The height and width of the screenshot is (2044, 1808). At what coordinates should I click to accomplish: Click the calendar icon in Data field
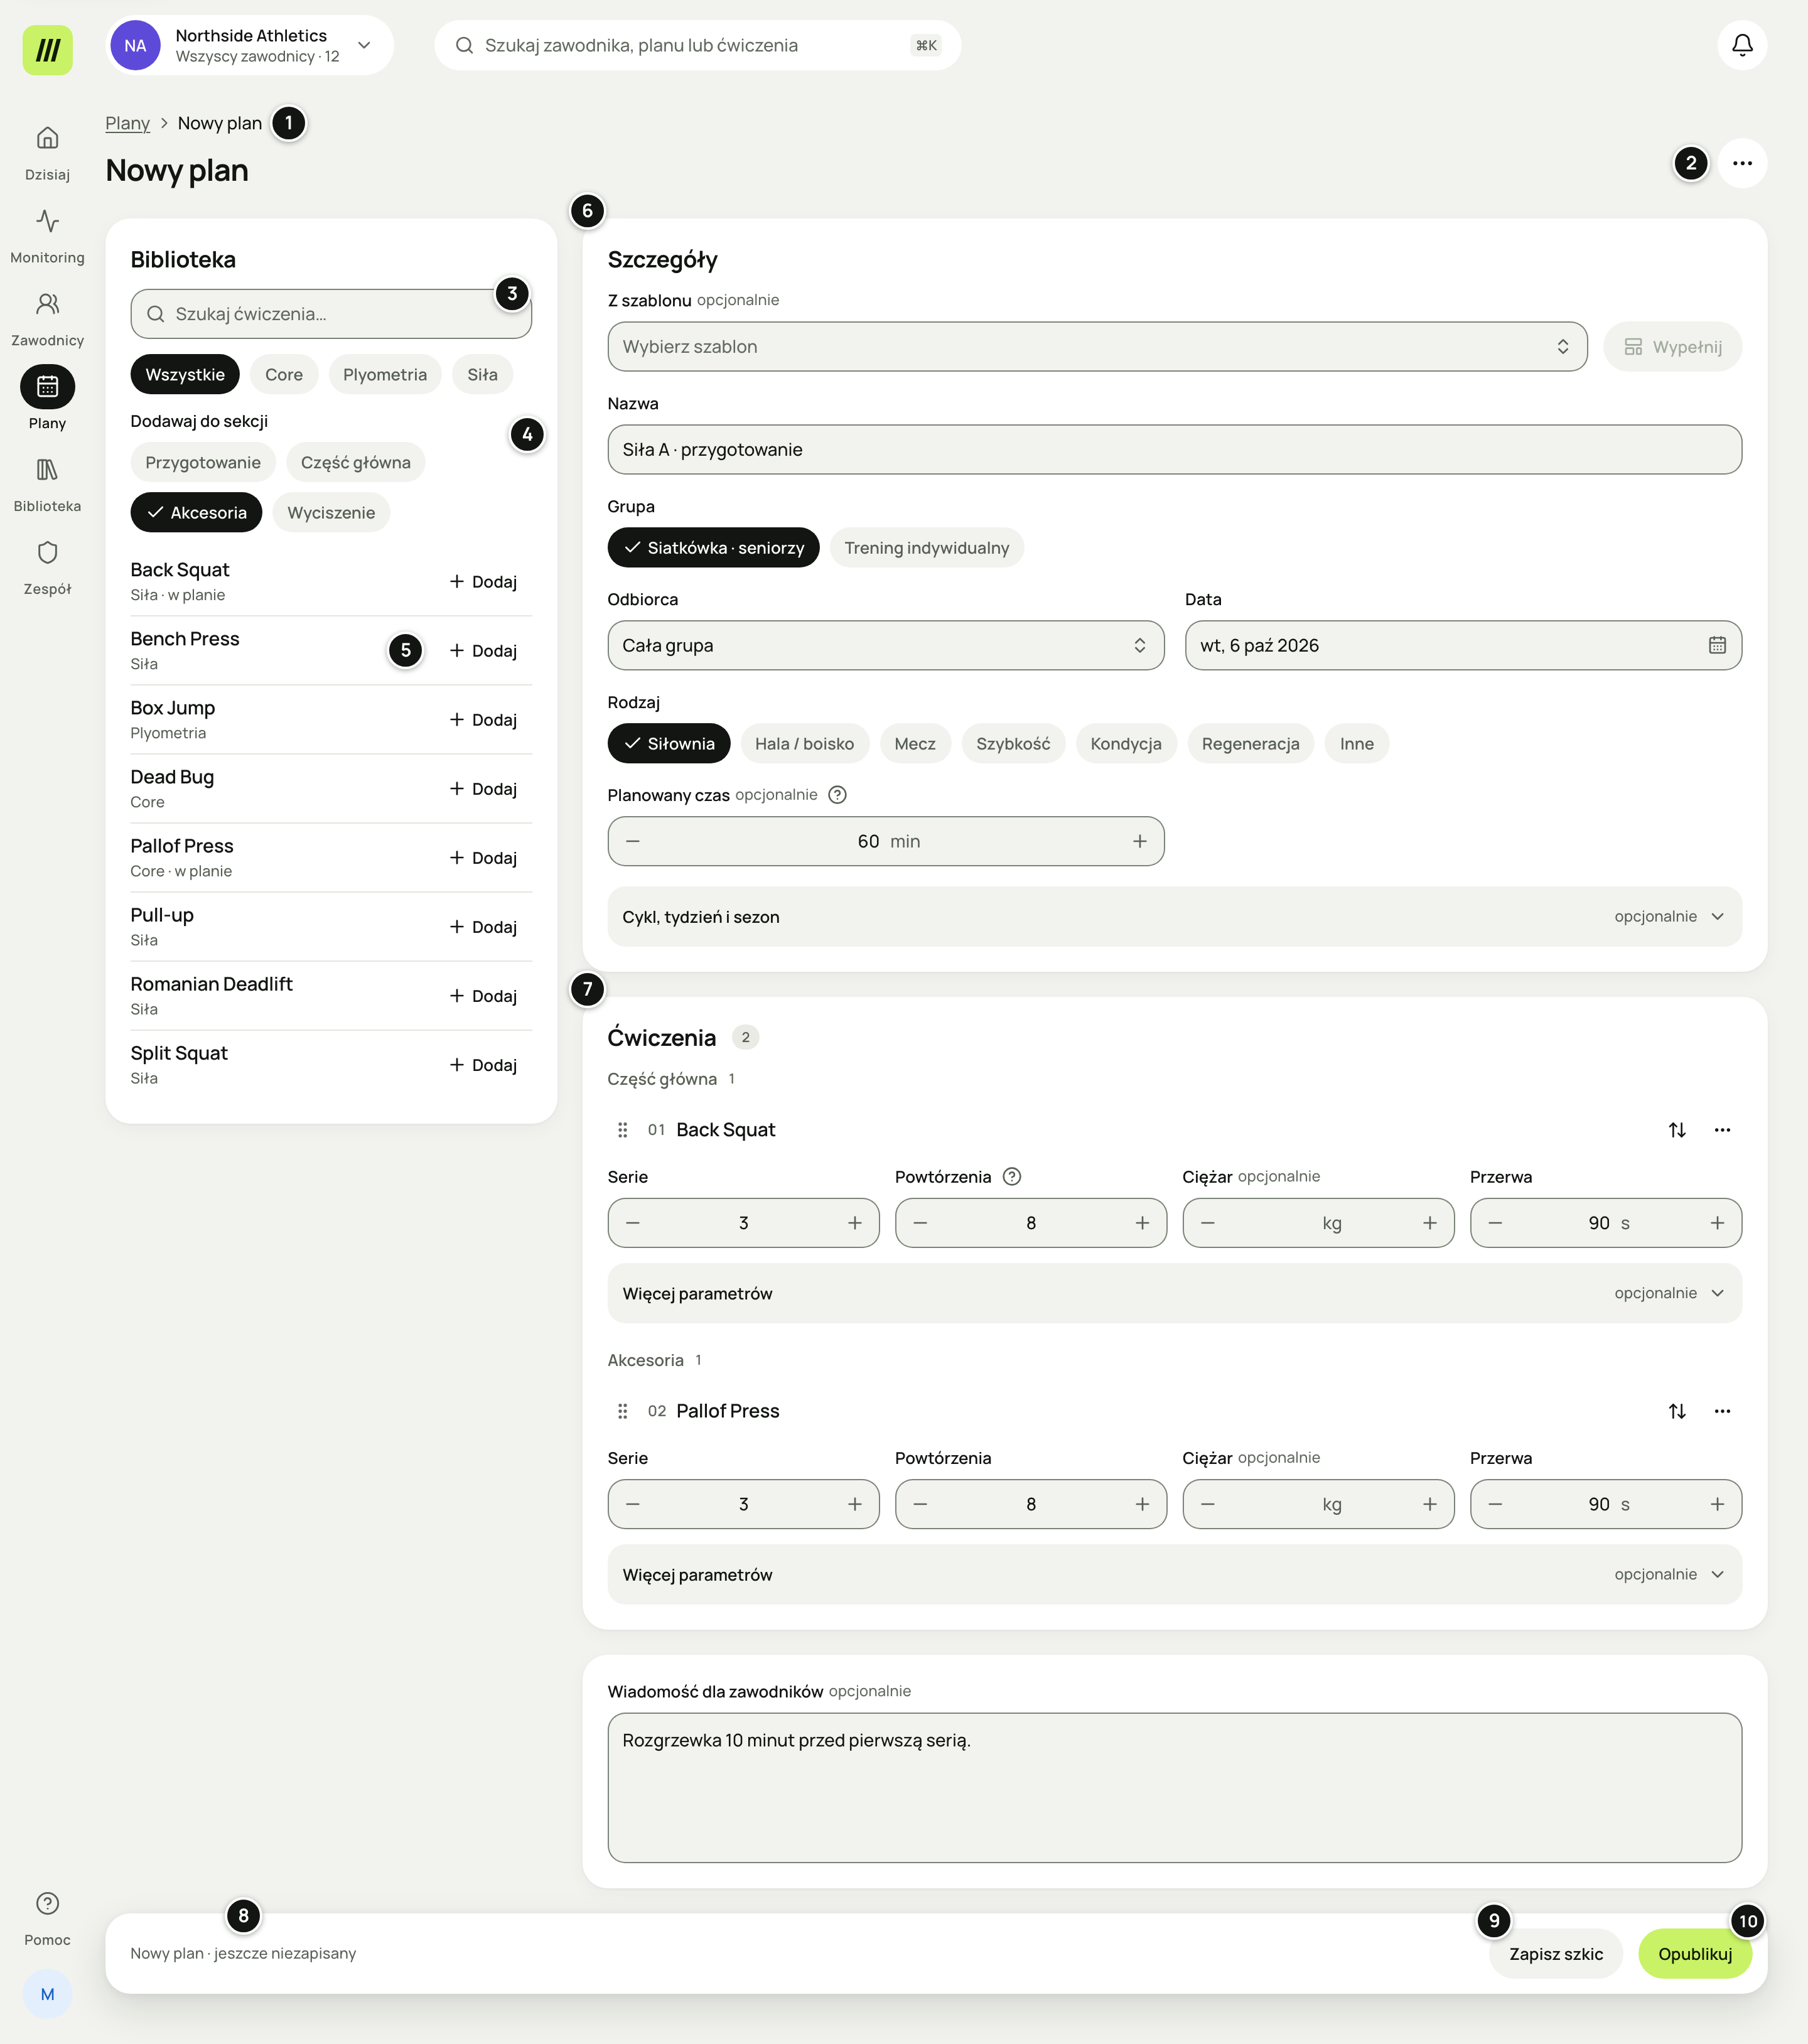coord(1717,645)
